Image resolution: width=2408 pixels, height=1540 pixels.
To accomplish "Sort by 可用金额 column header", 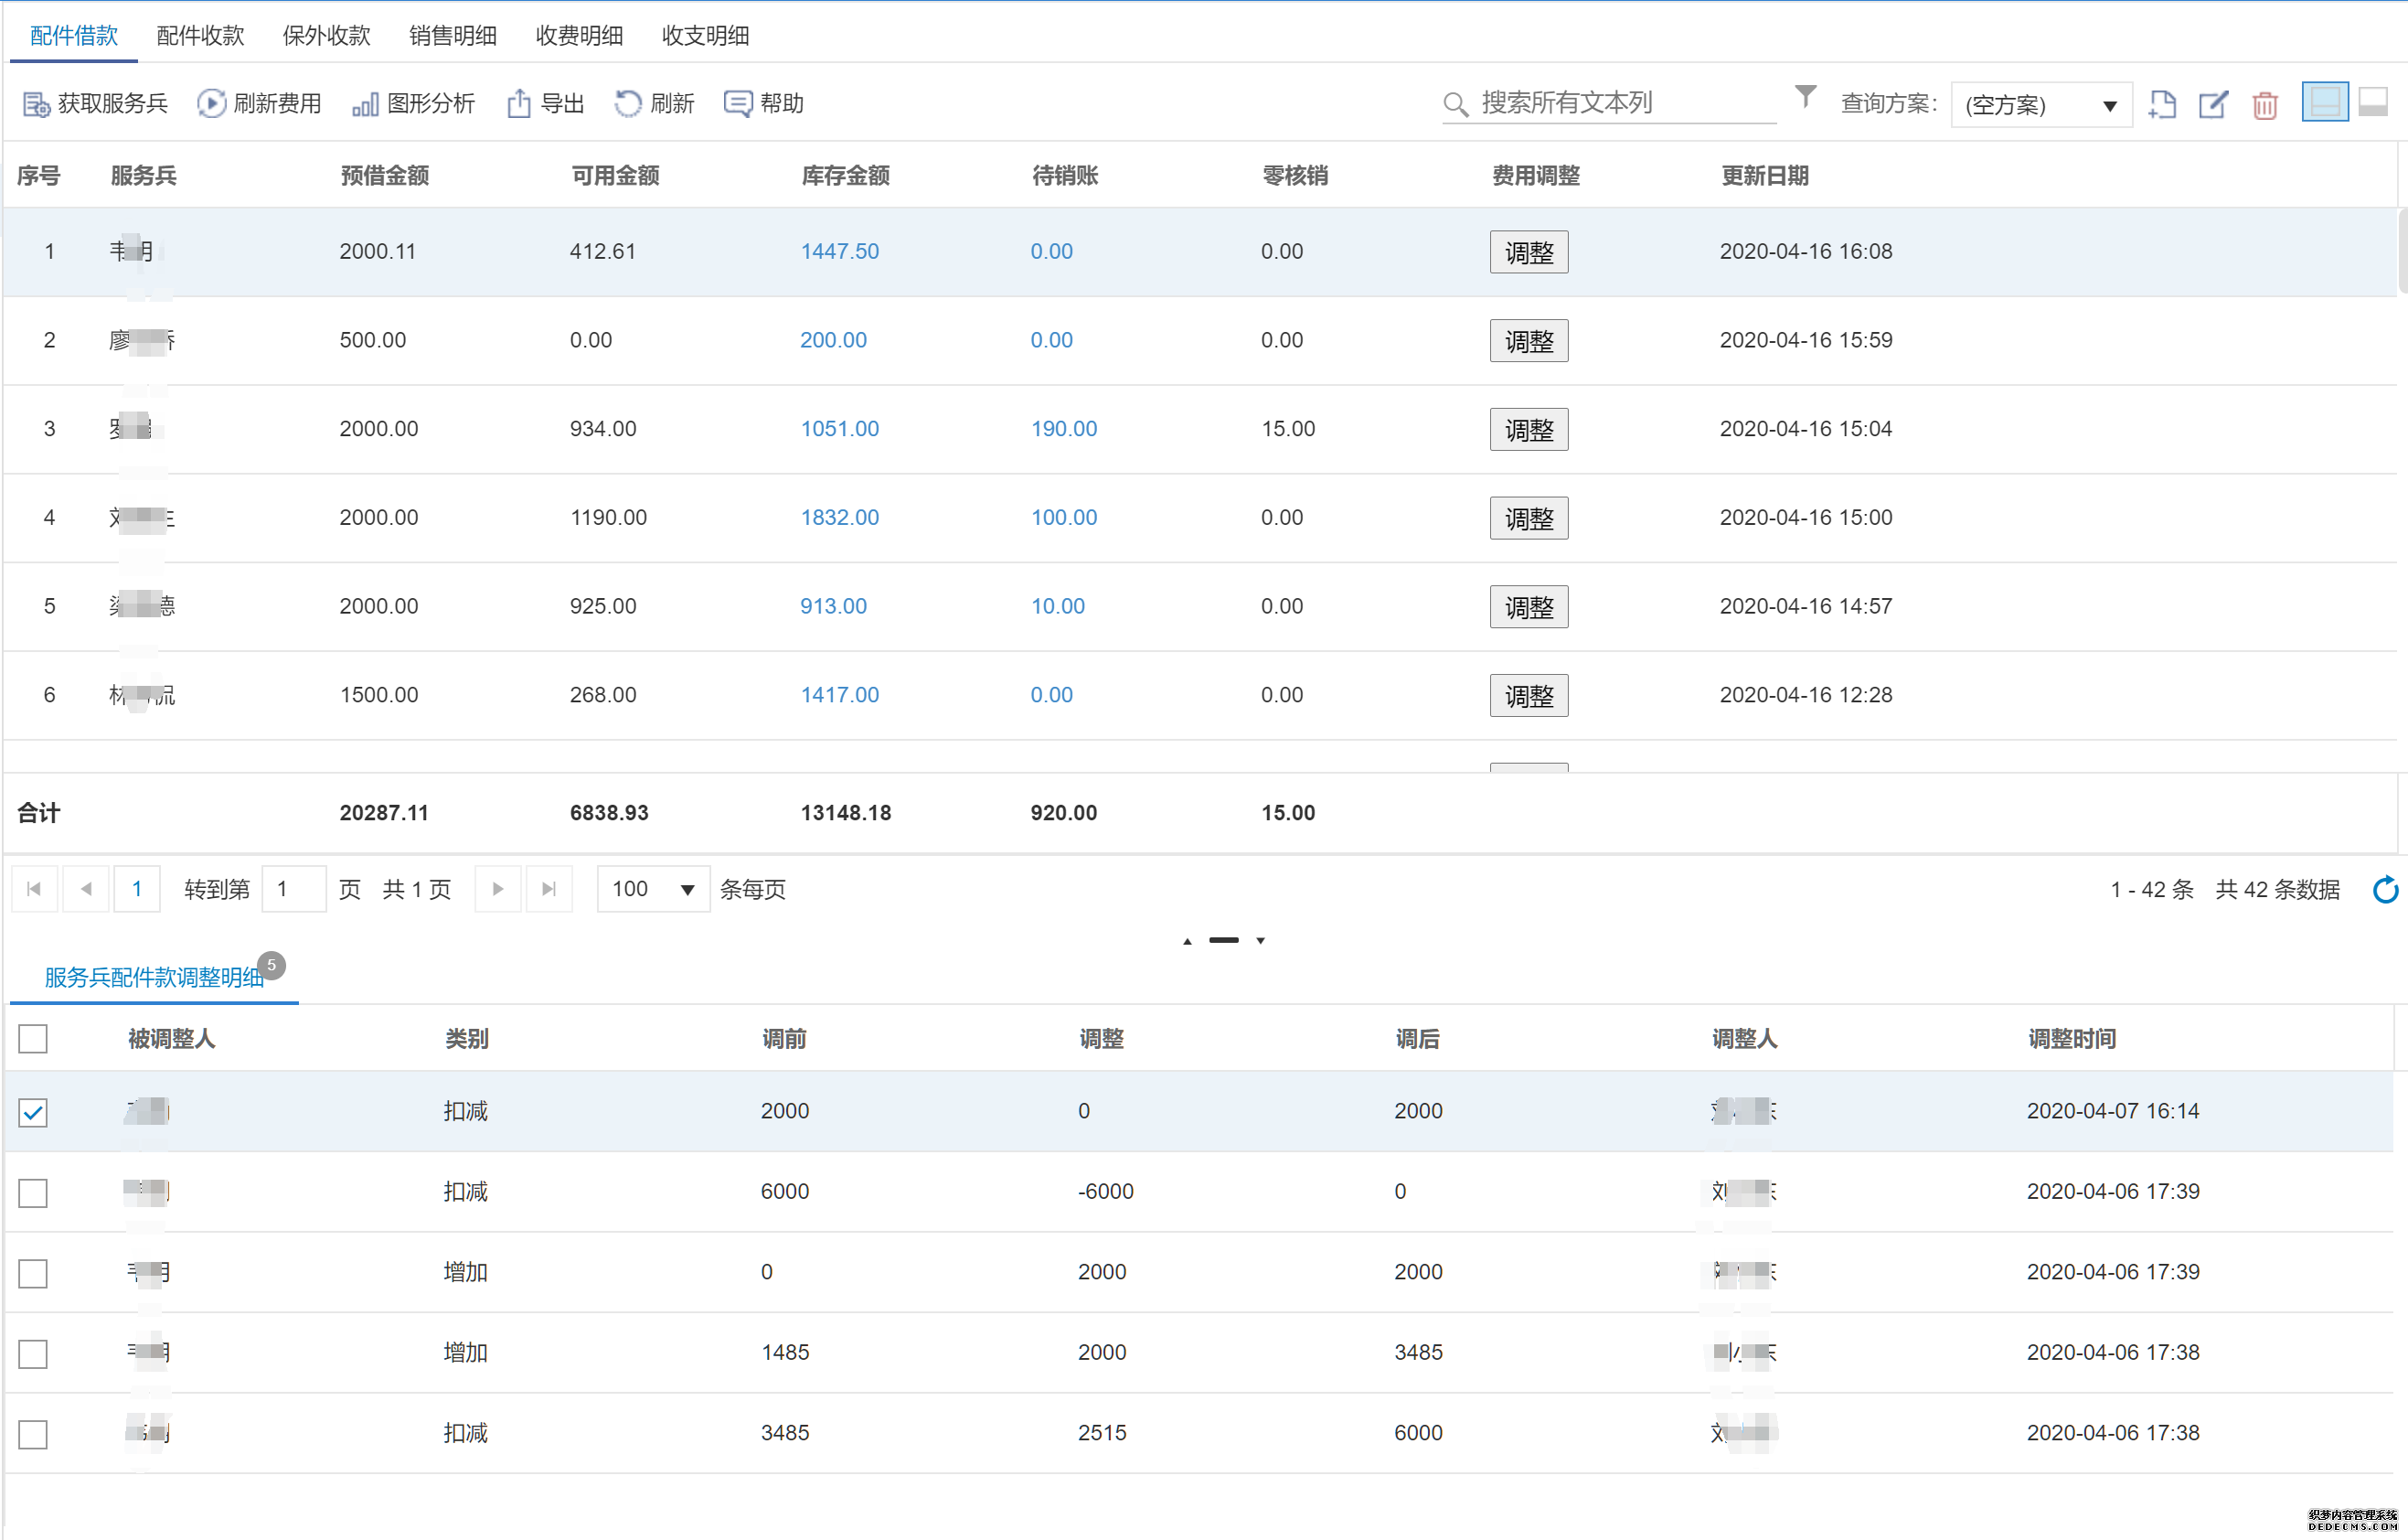I will point(615,176).
